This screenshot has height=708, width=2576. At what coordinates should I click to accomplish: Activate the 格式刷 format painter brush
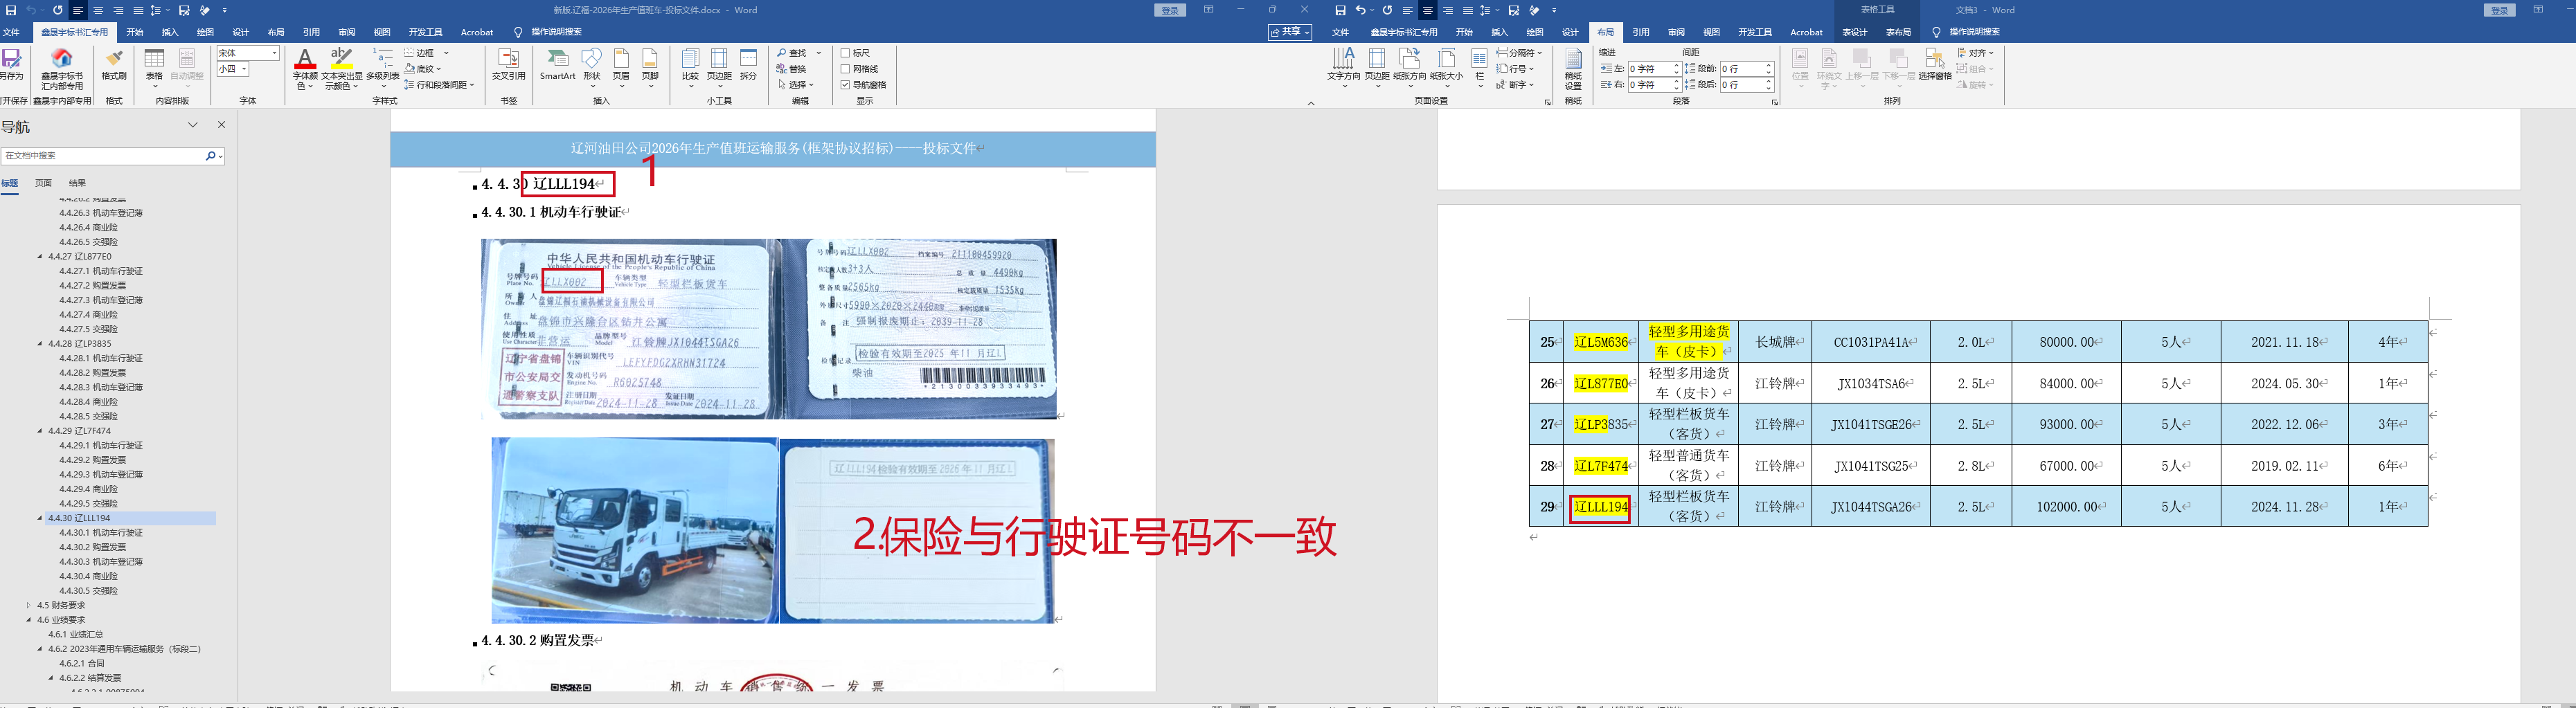pos(114,65)
